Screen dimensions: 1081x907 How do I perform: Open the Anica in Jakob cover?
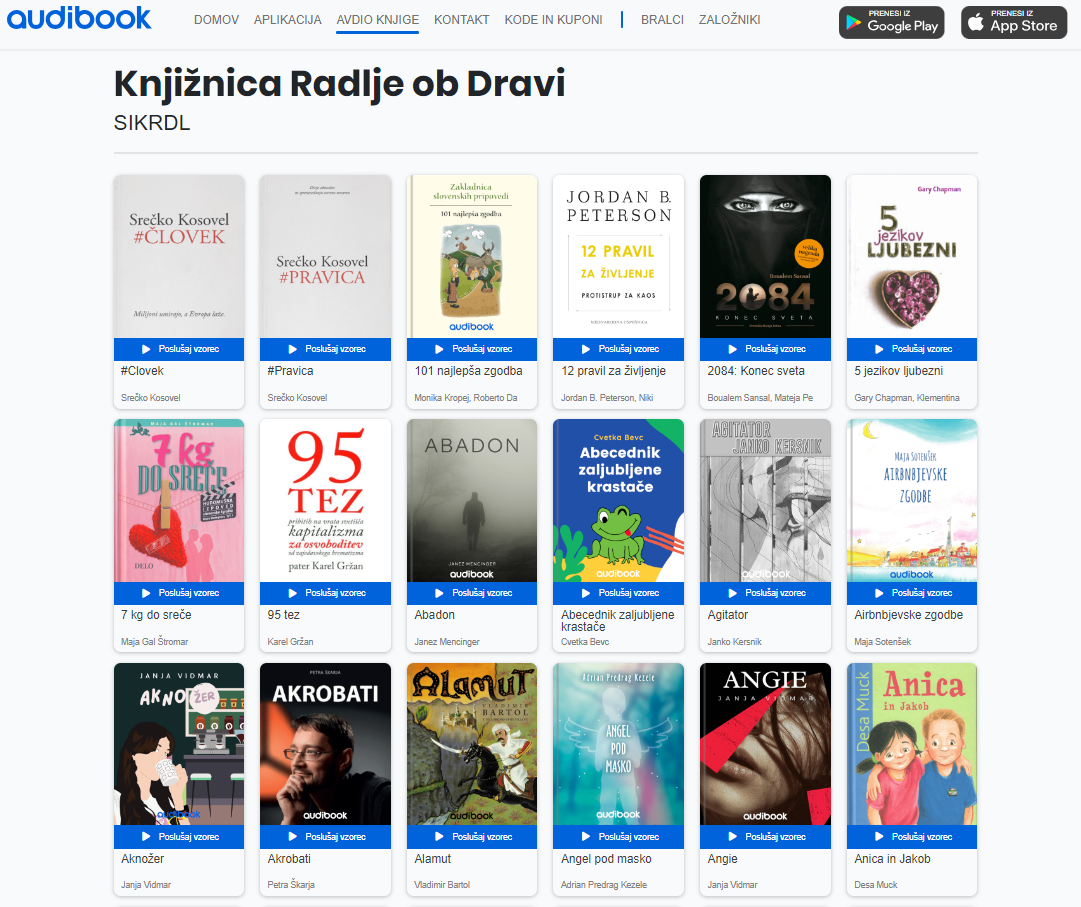click(912, 744)
